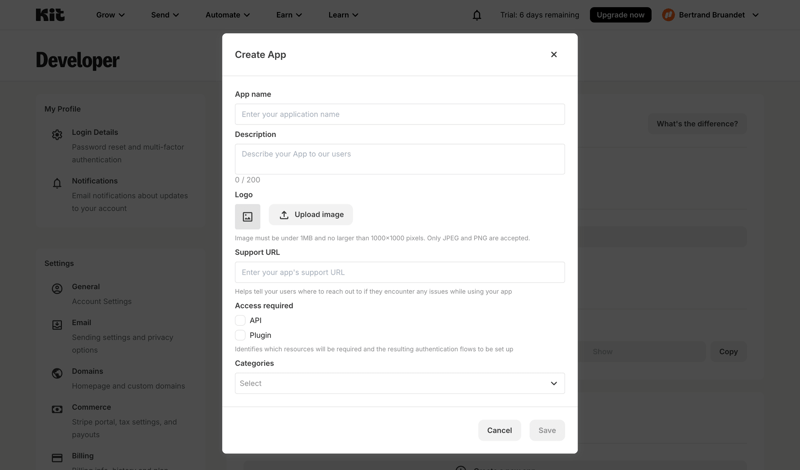Click Bertrand Bruandet's avatar icon

[x=668, y=15]
